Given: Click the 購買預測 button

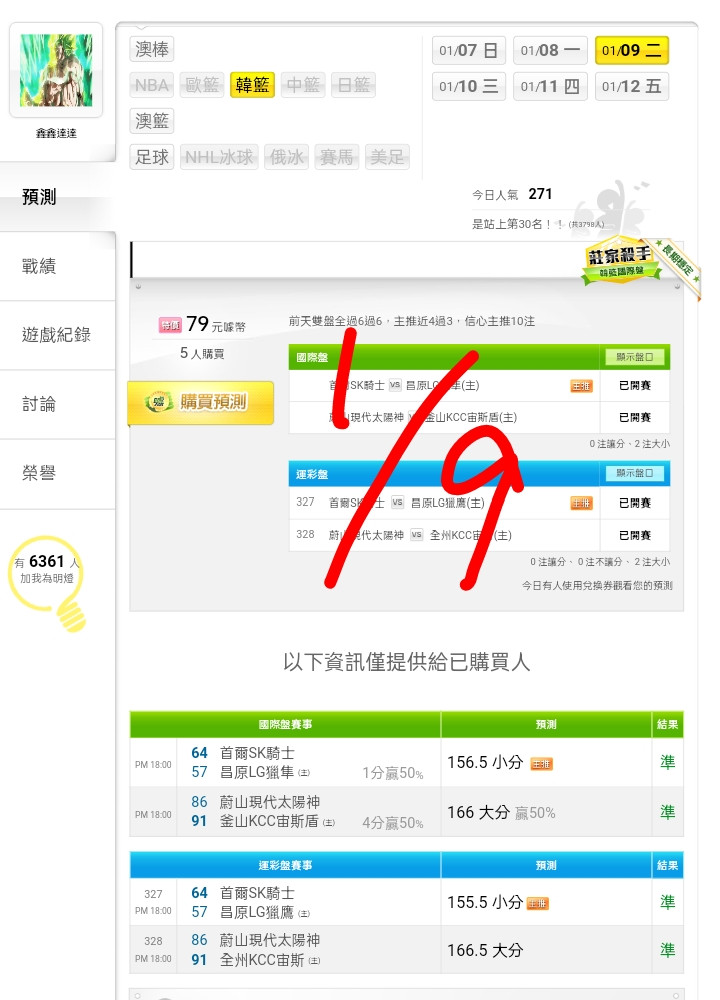Looking at the screenshot, I should (x=201, y=402).
